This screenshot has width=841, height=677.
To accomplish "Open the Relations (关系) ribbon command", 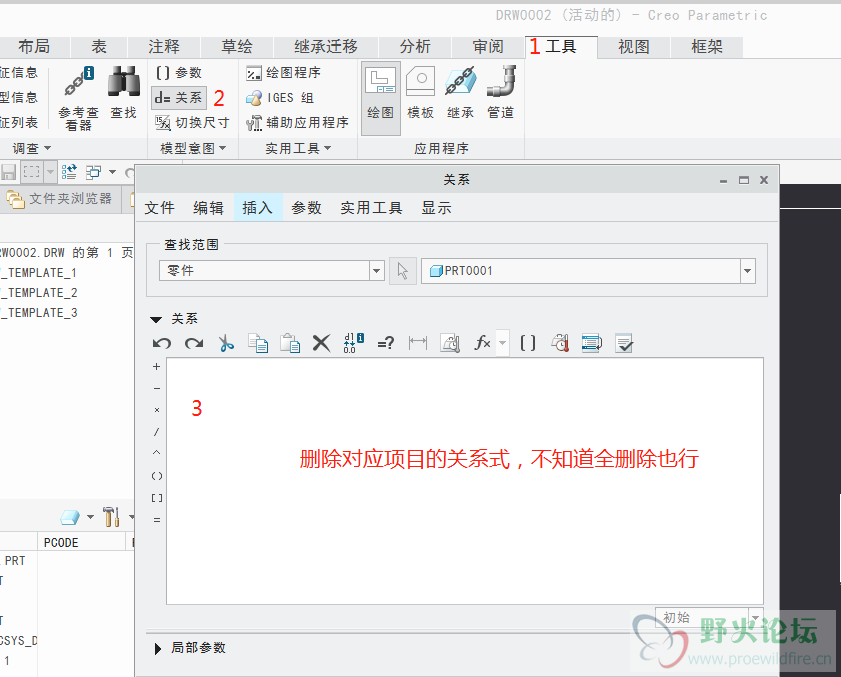I will (x=178, y=98).
